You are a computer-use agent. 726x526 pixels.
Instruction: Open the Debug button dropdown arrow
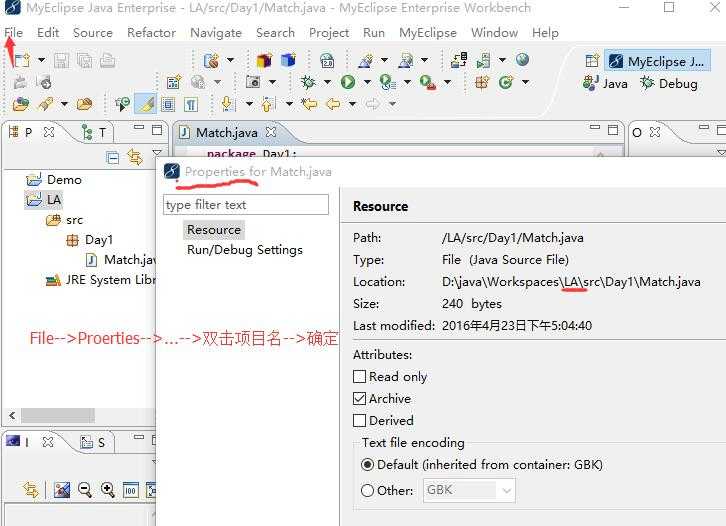click(327, 82)
